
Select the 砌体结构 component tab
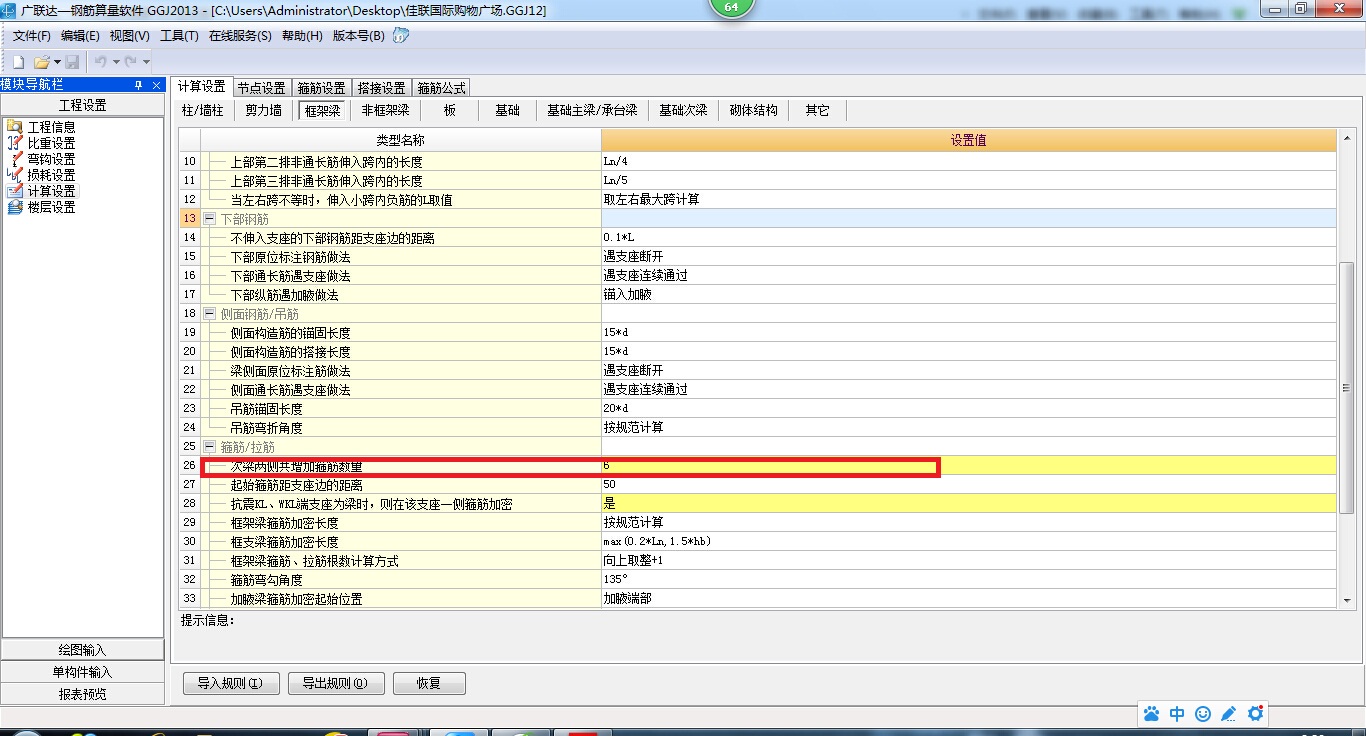(x=753, y=110)
